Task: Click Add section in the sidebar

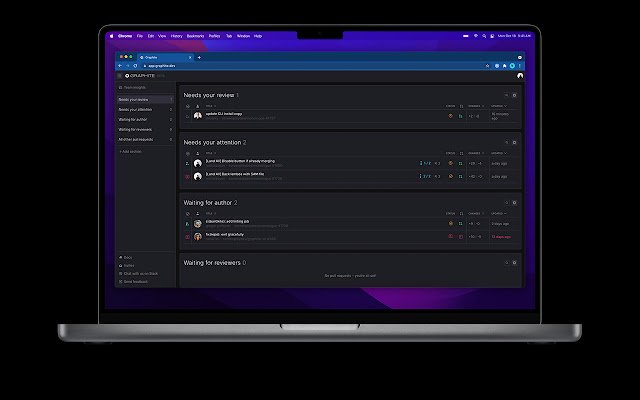Action: tap(130, 151)
